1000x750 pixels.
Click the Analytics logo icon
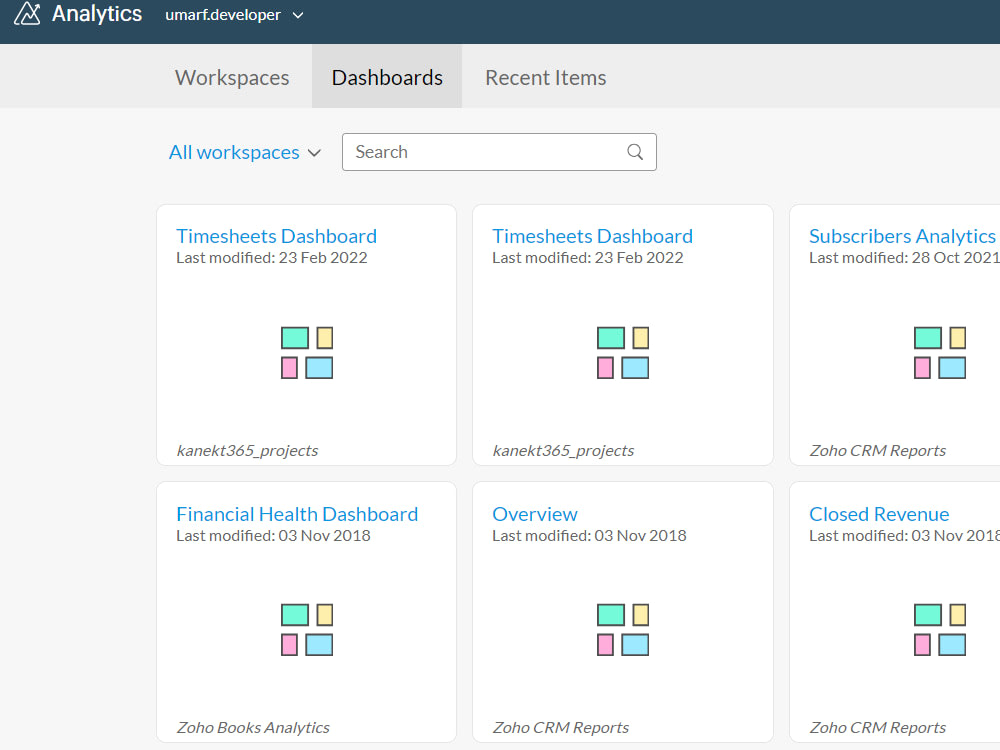click(26, 14)
